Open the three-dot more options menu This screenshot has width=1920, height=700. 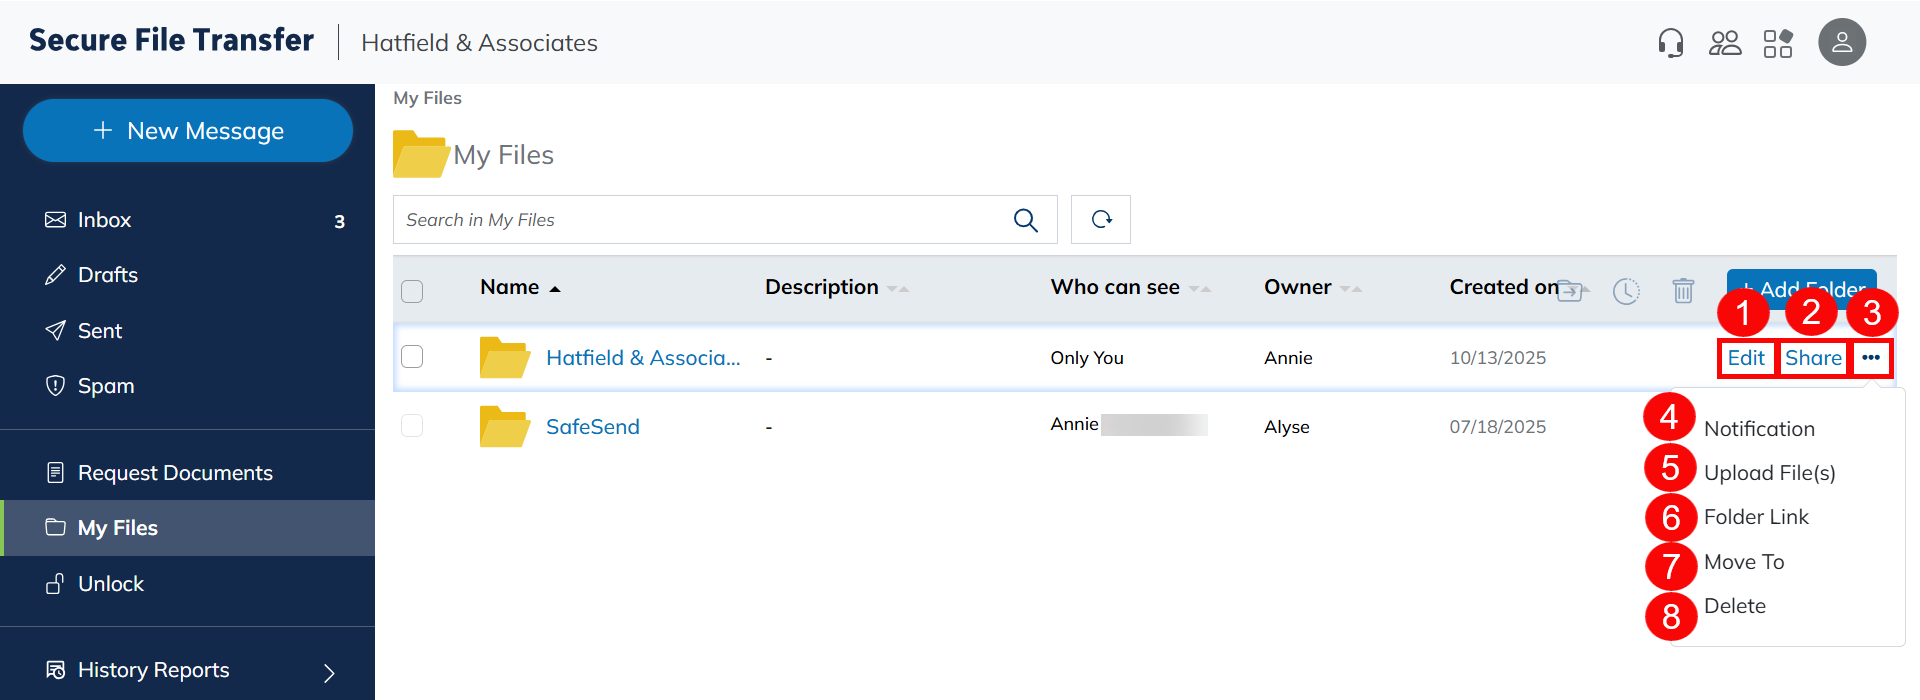[1871, 358]
